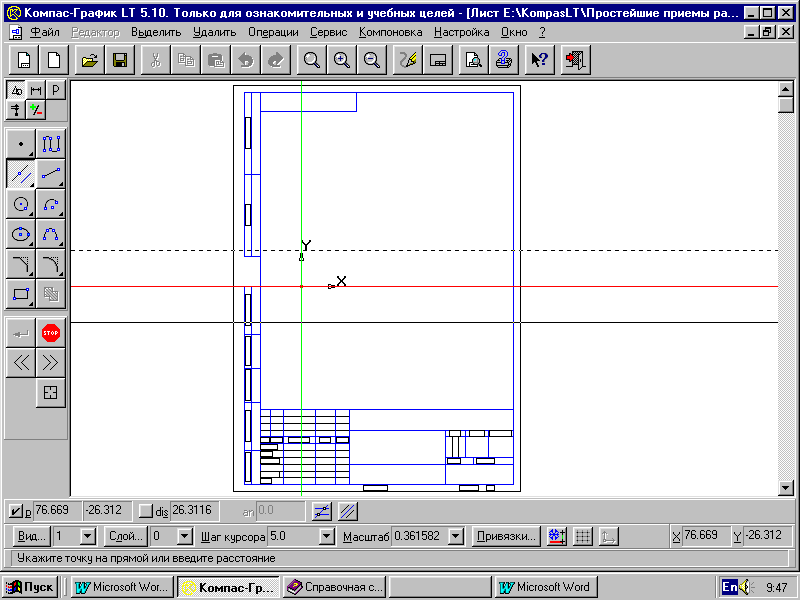Go to the next object arrow
The image size is (800, 600).
[51, 363]
